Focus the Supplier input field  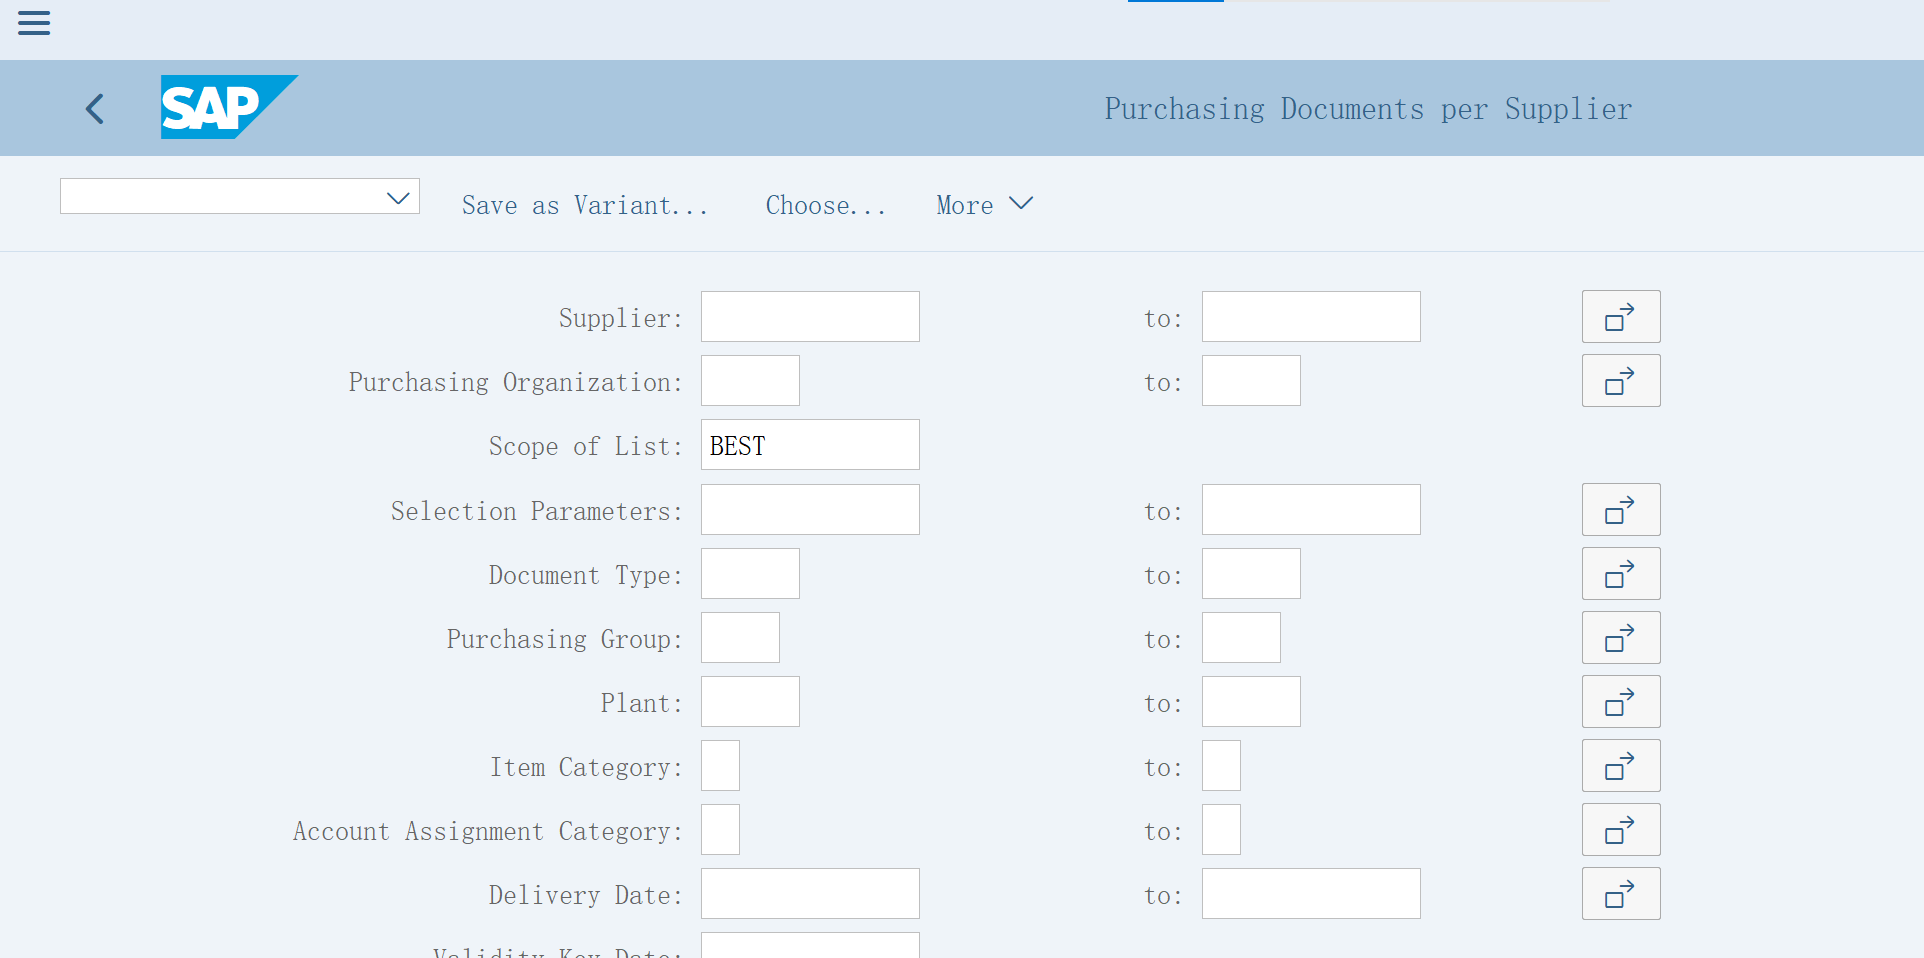click(810, 317)
